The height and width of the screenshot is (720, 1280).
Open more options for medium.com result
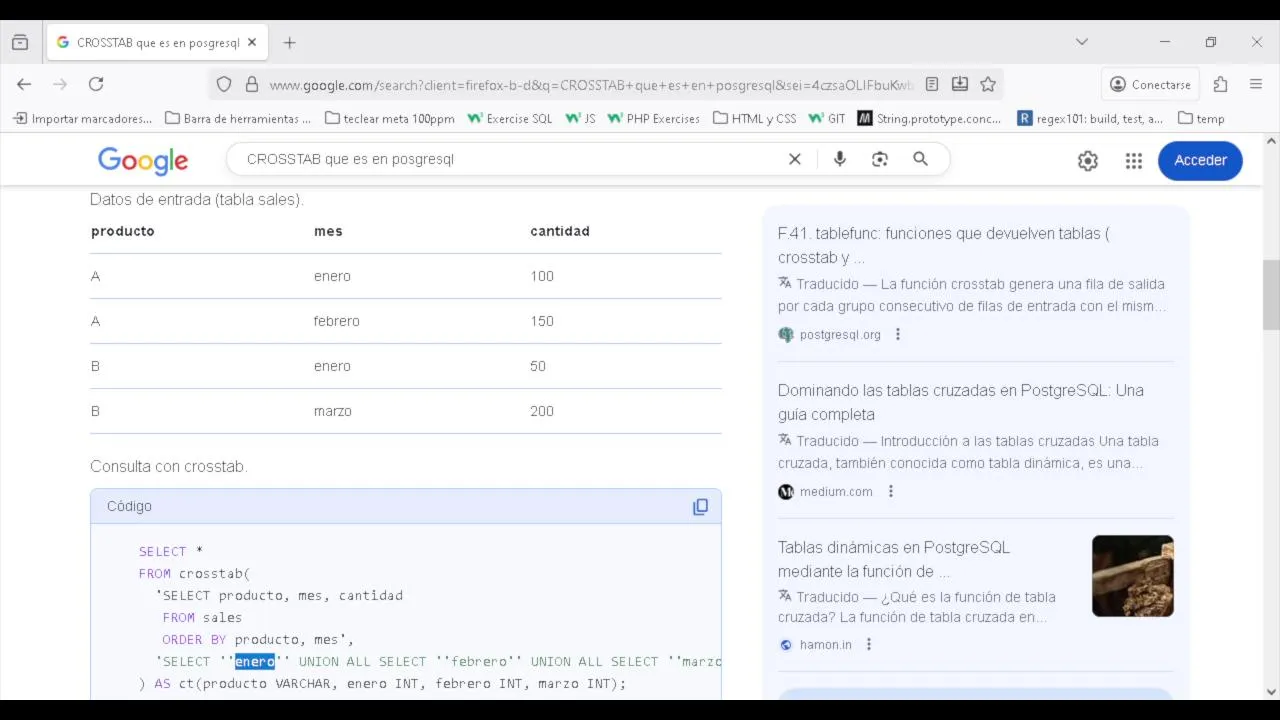(890, 491)
